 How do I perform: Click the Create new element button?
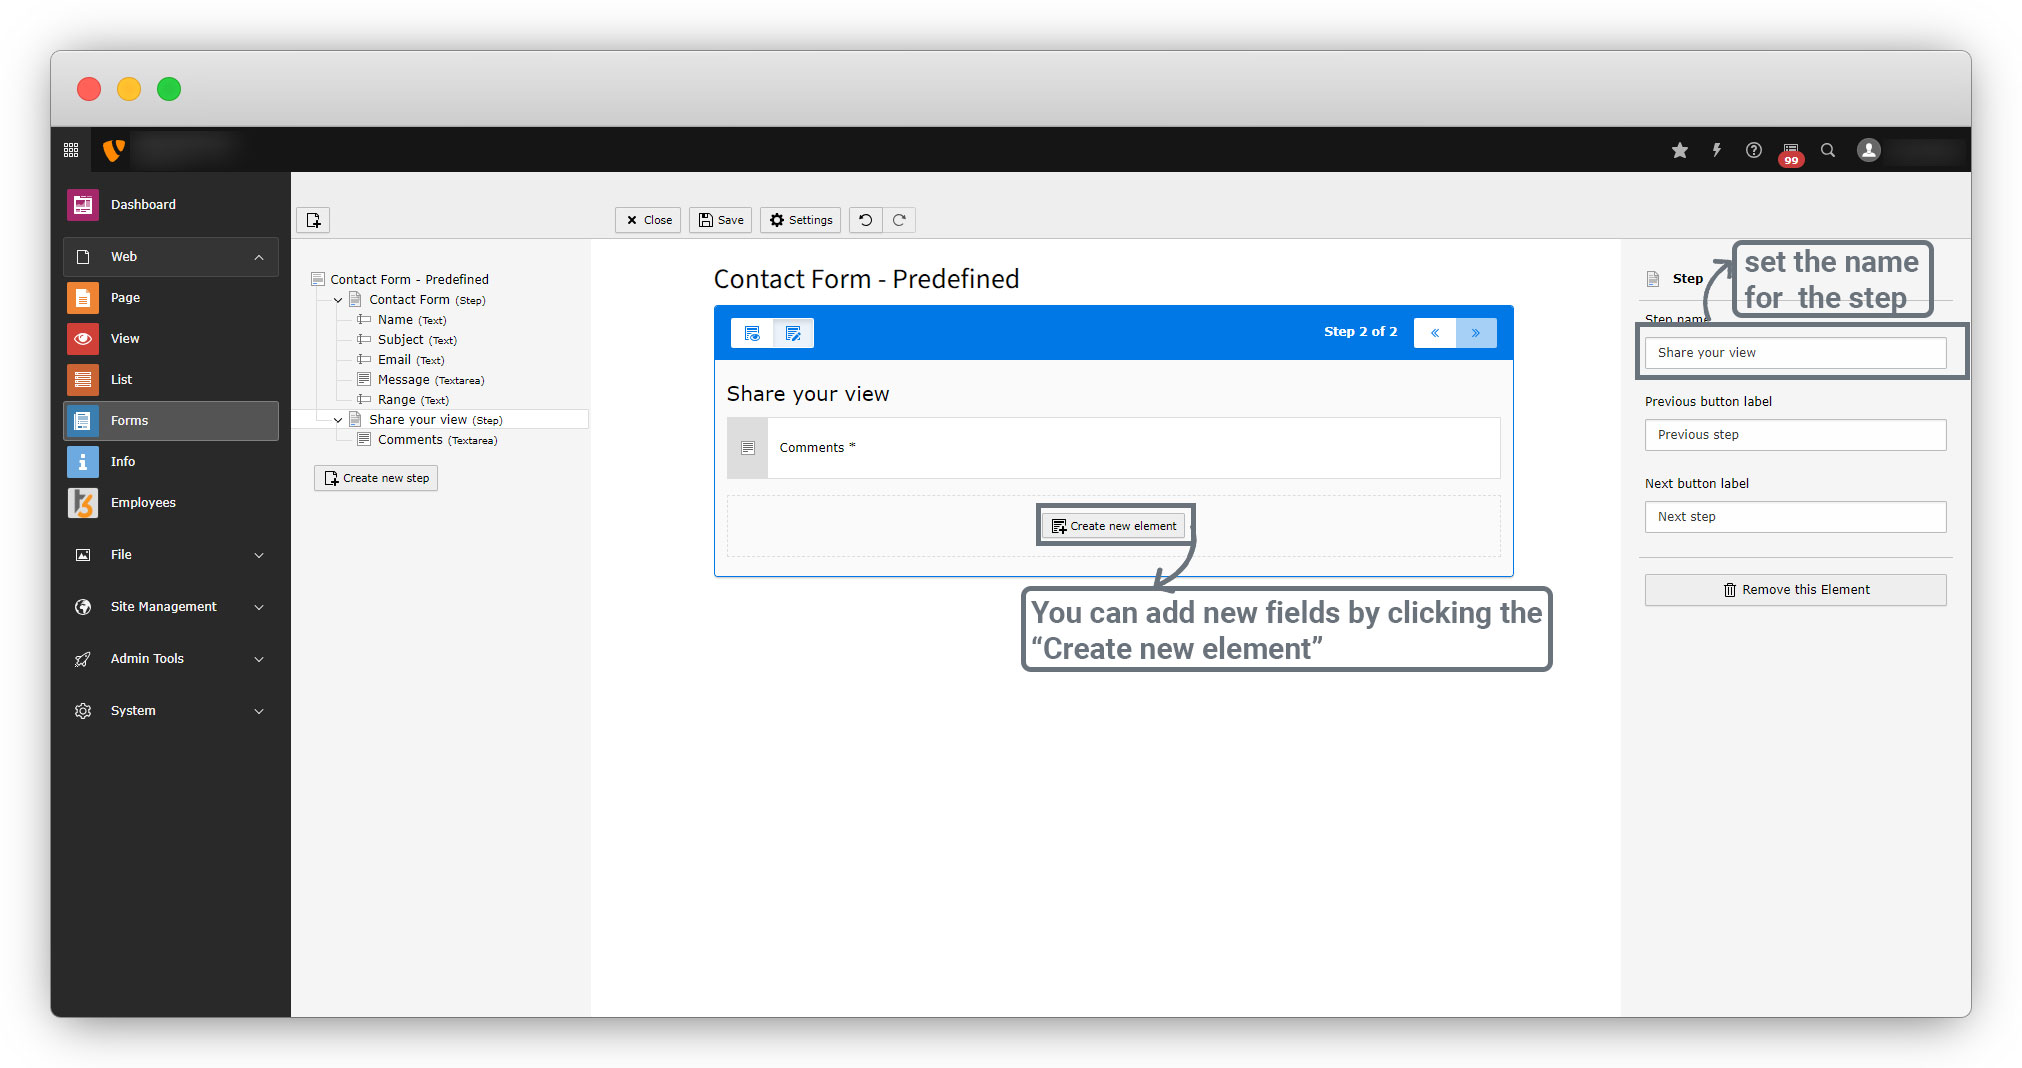[x=1114, y=526]
